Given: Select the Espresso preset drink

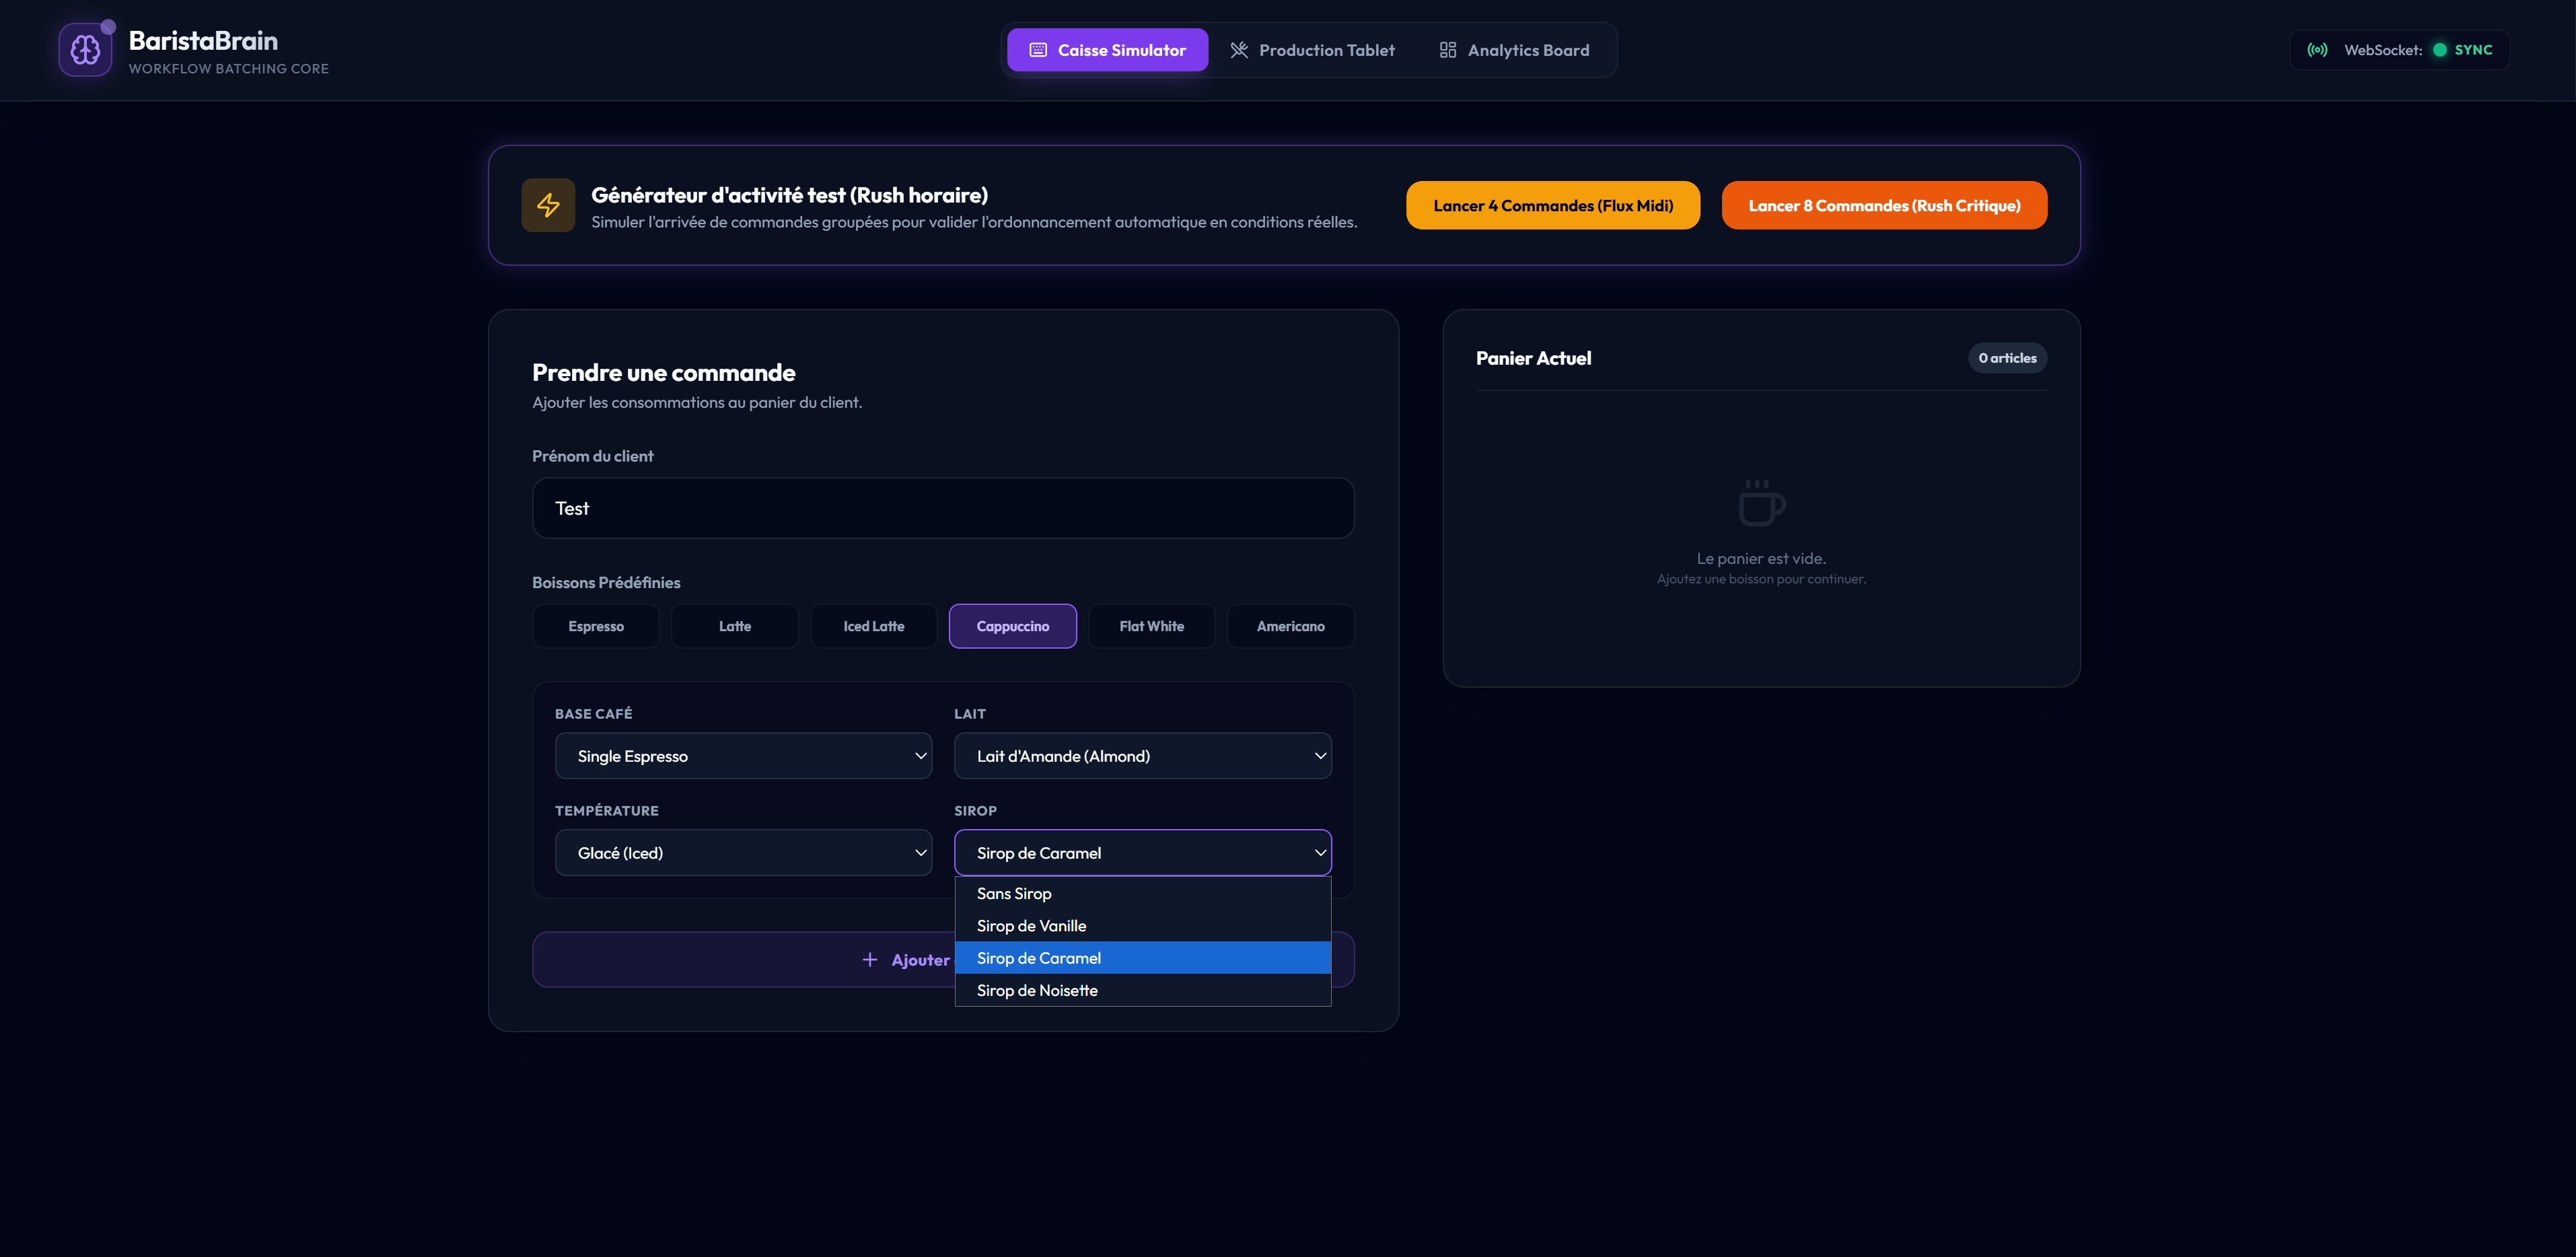Looking at the screenshot, I should [x=596, y=626].
